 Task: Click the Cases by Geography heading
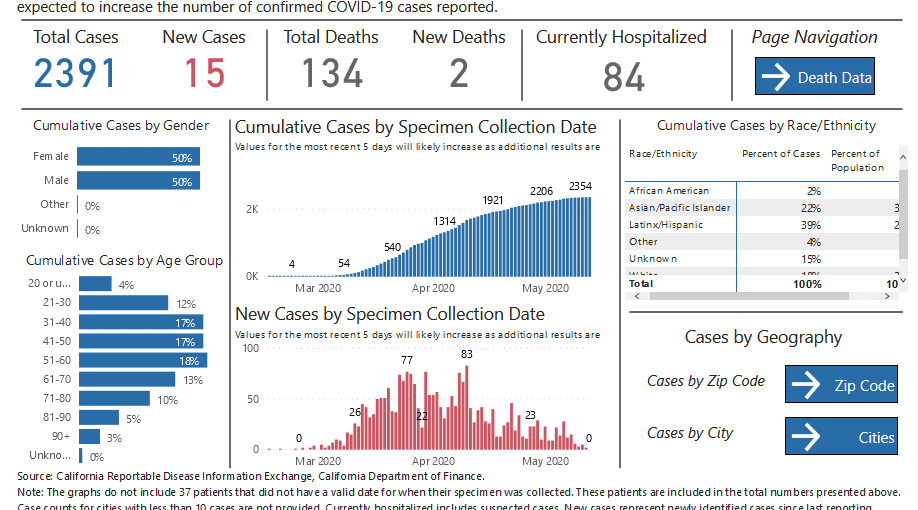point(763,337)
